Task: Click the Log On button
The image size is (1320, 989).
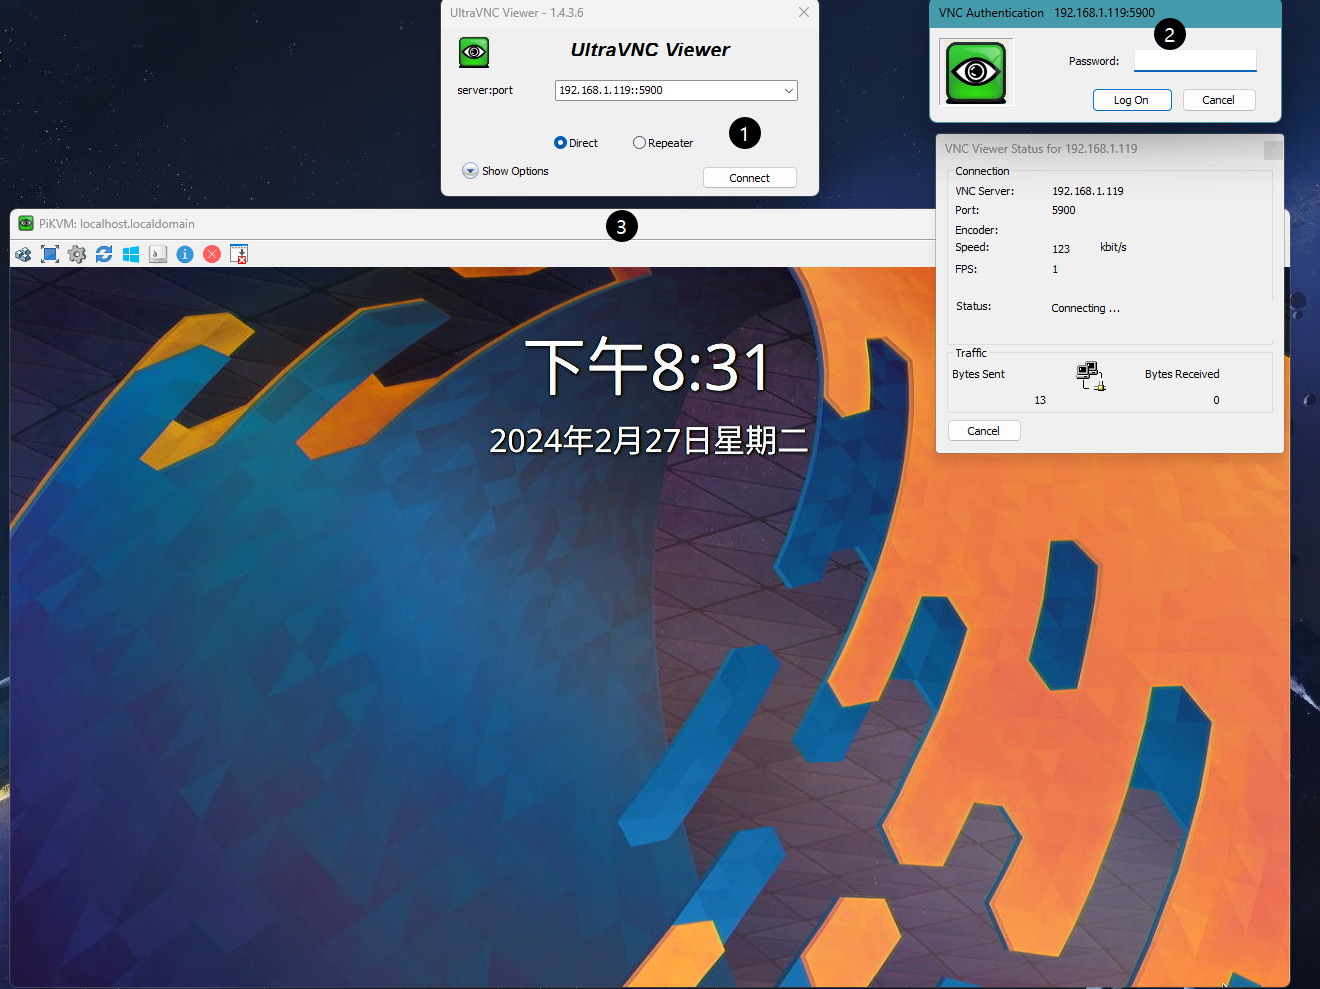Action: (1131, 100)
